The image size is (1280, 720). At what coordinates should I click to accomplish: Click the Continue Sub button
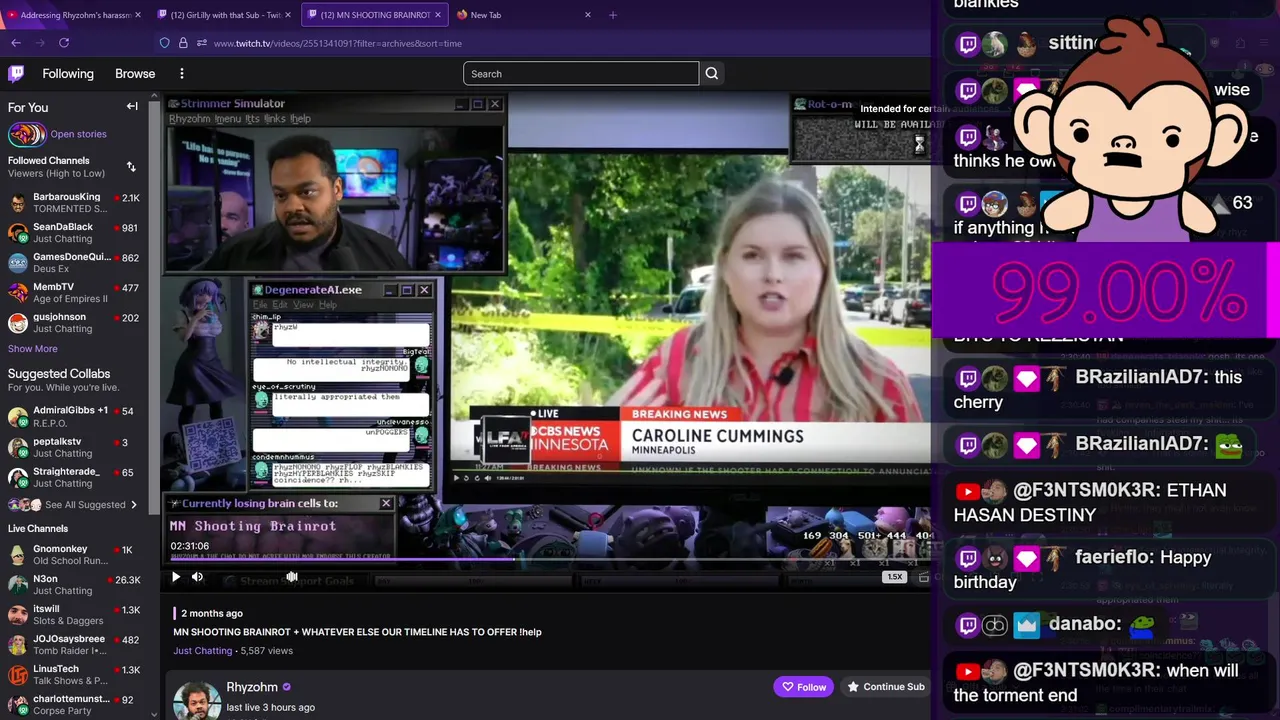(886, 687)
